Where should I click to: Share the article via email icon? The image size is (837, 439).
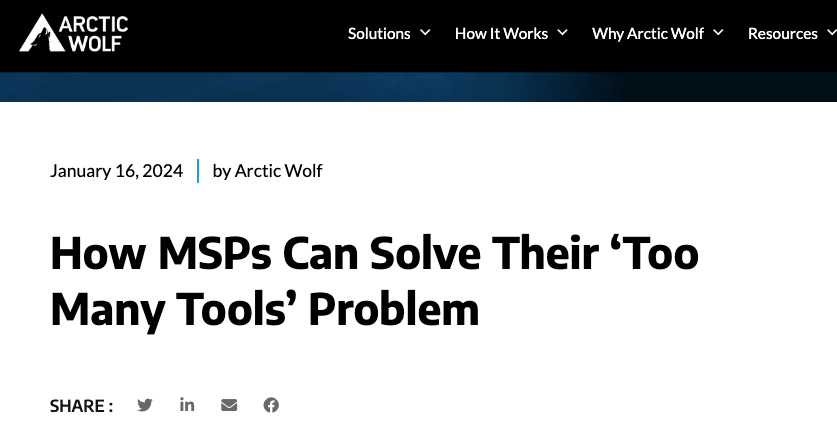[229, 405]
